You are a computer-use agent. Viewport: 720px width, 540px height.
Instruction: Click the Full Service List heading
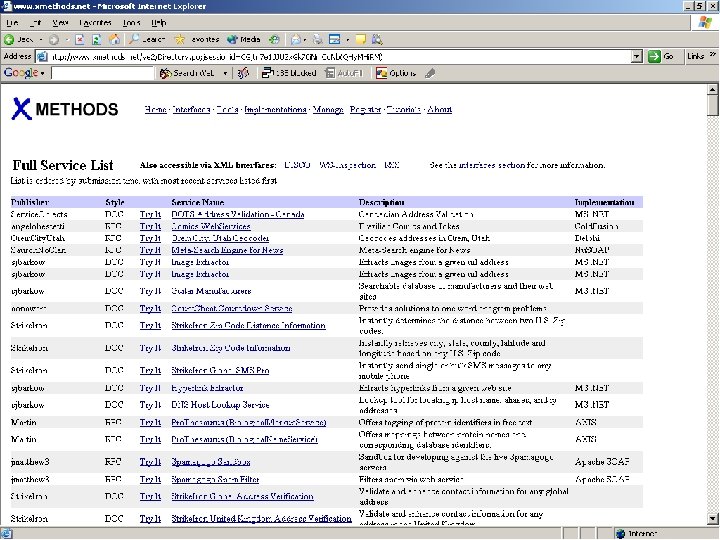click(x=62, y=165)
